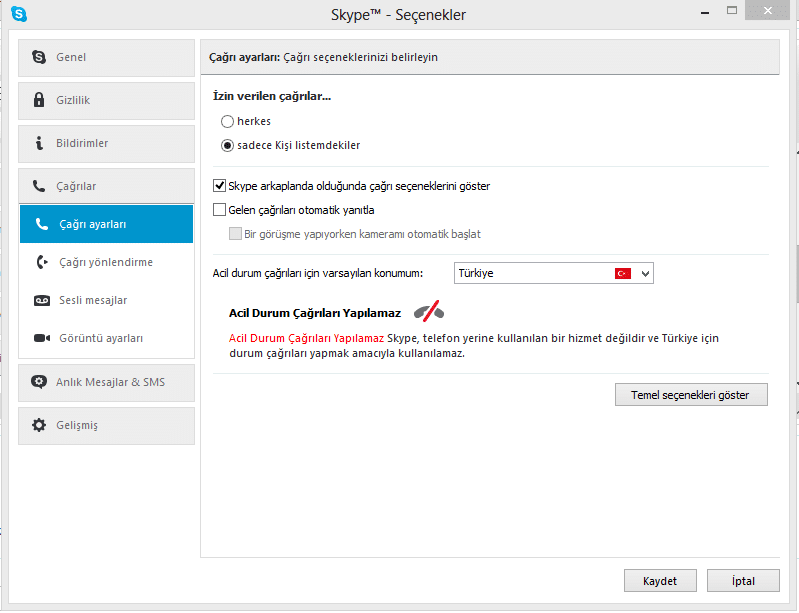Open Anlık Mesajlar & SMS section
The width and height of the screenshot is (799, 613).
(106, 382)
